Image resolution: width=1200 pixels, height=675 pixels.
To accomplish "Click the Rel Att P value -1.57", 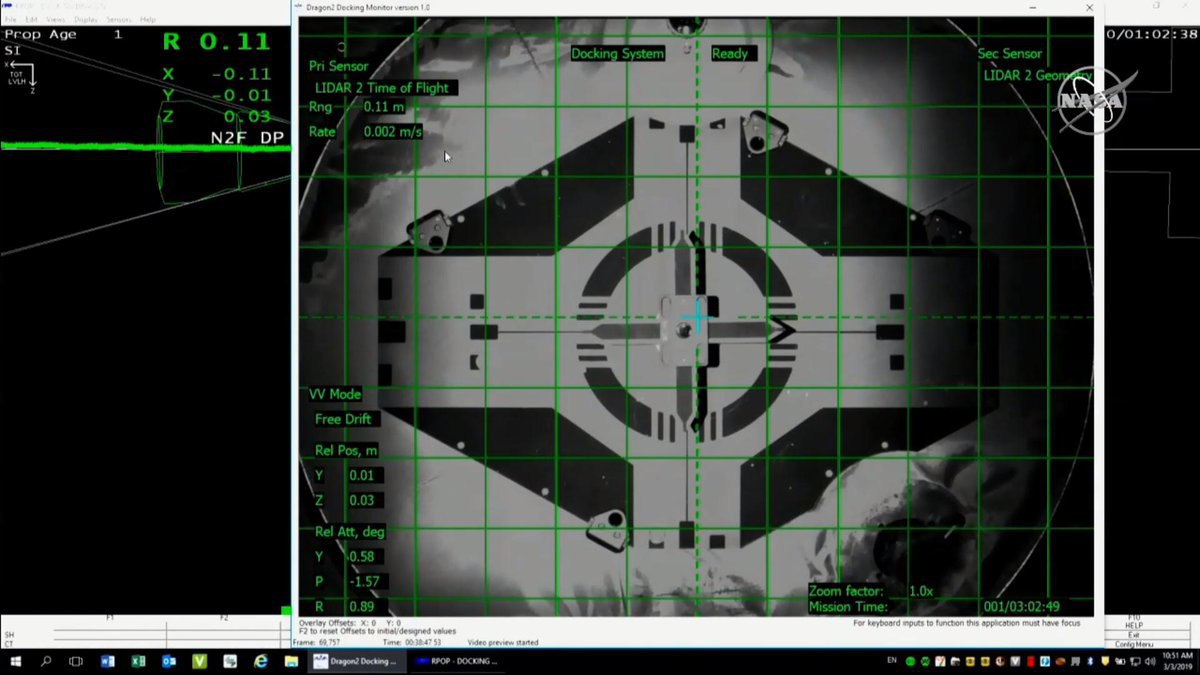I will 366,582.
